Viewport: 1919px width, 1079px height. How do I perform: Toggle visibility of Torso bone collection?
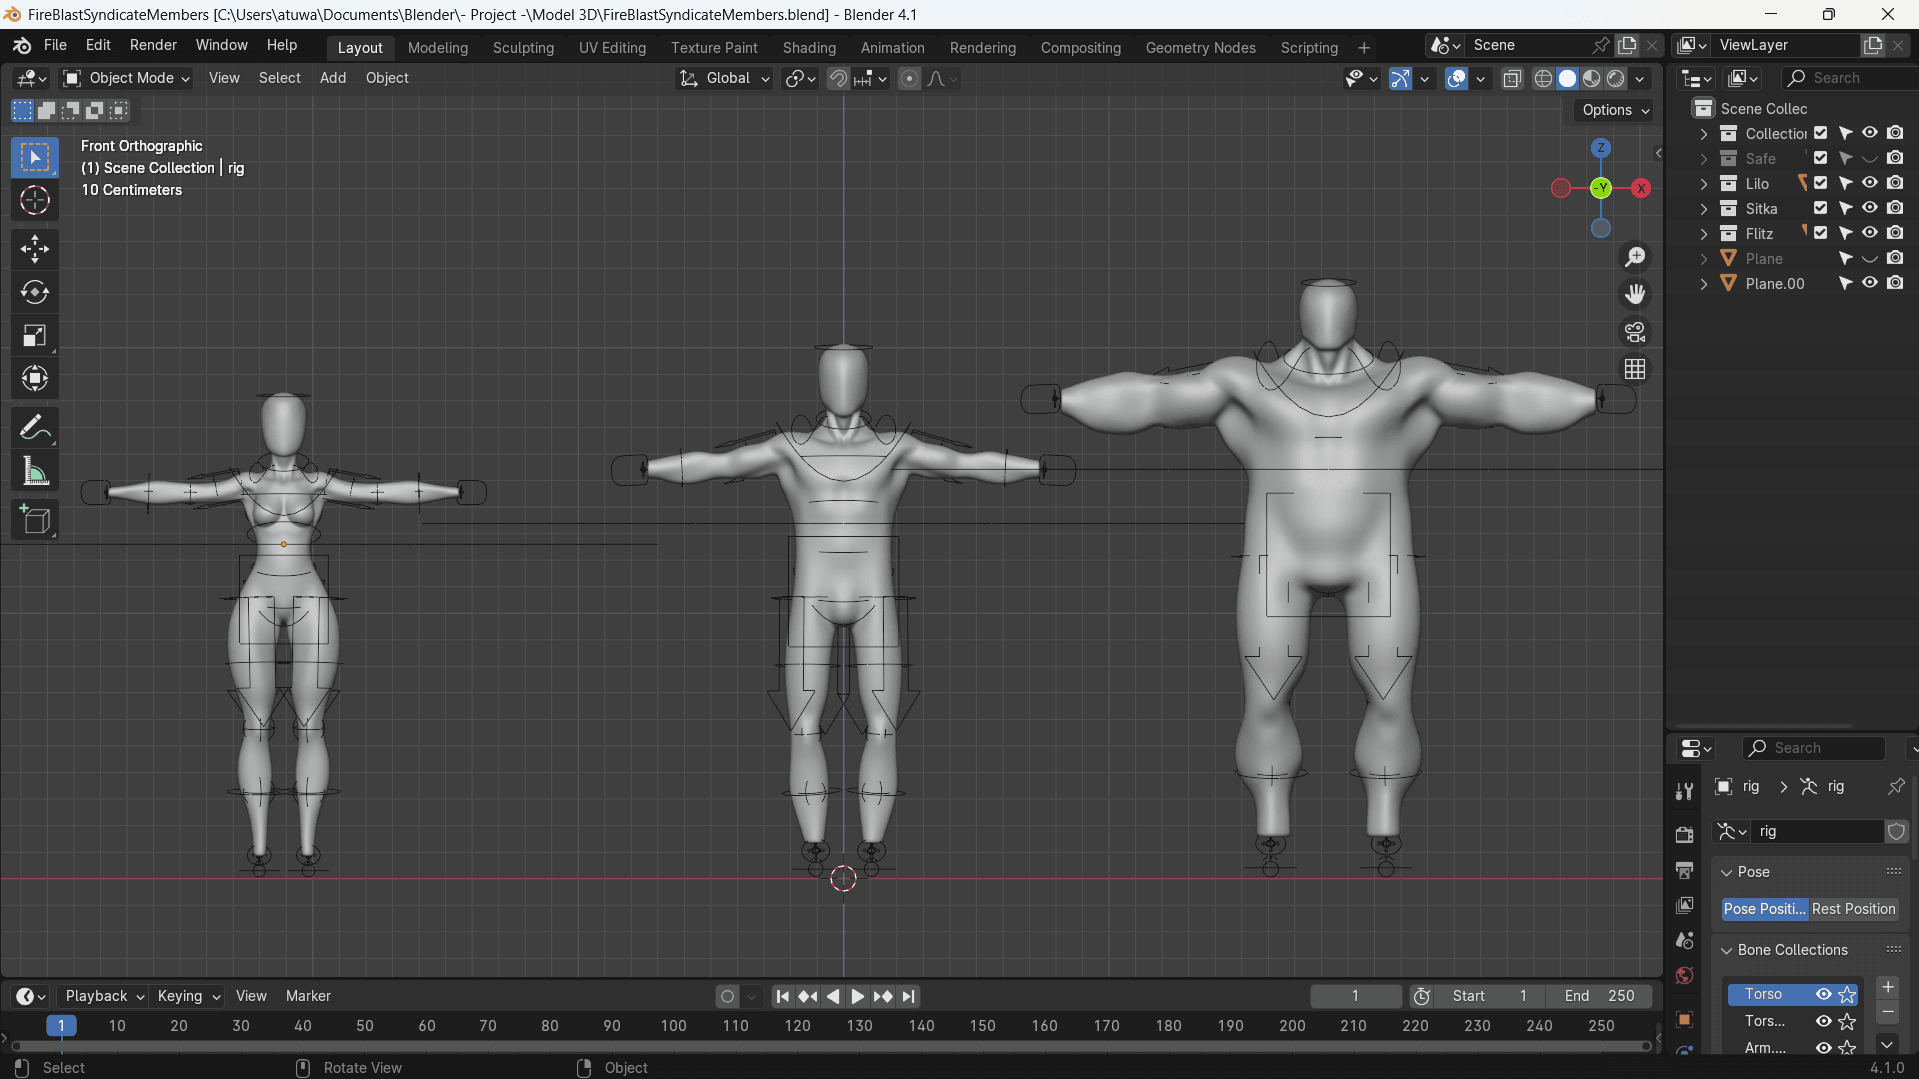(1824, 994)
